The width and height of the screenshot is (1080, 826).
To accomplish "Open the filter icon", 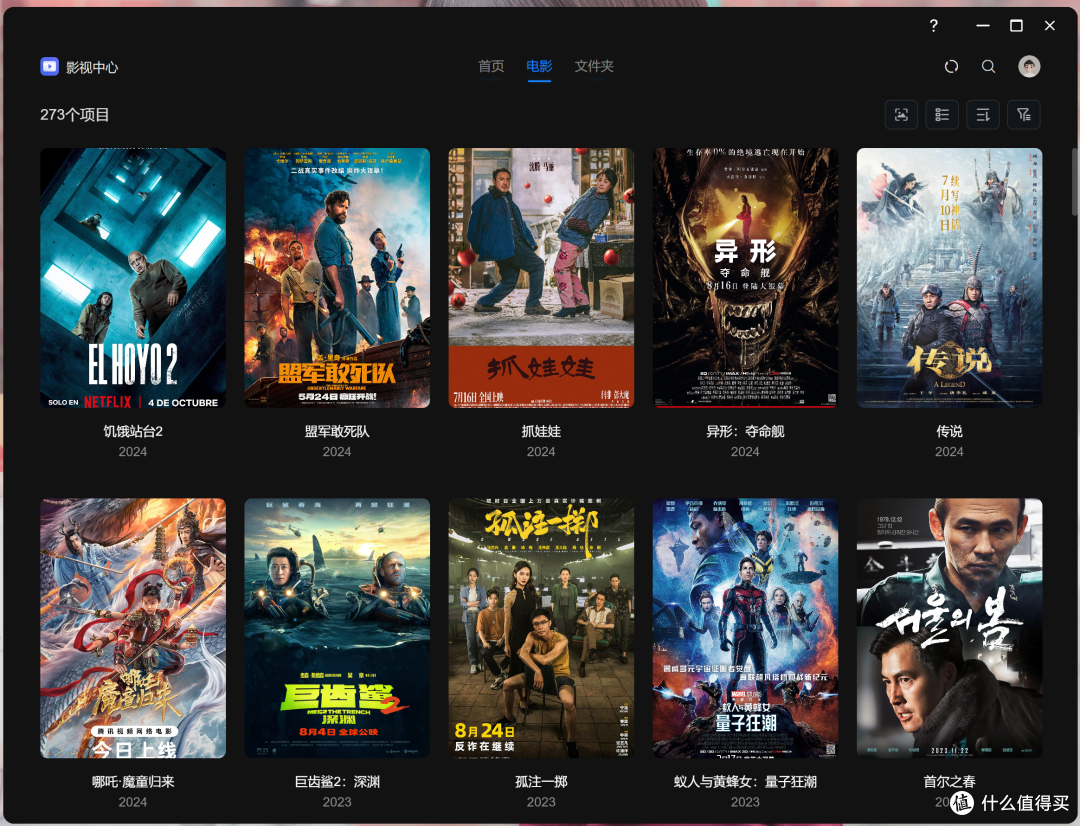I will click(x=1024, y=114).
